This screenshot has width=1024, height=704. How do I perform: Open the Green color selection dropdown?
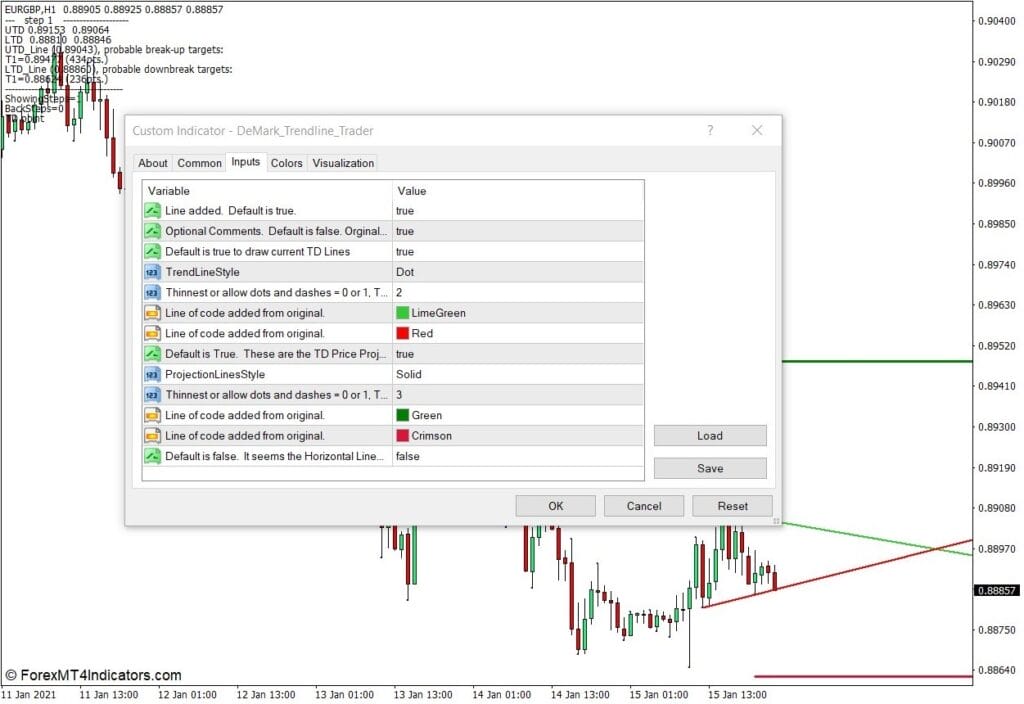(450, 415)
